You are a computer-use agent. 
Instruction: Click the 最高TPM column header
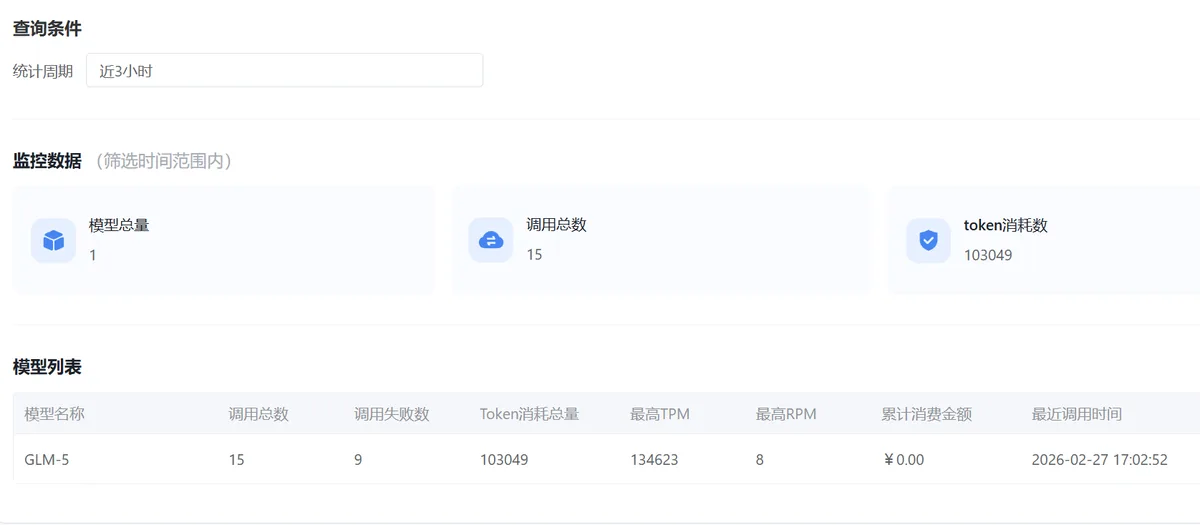click(x=660, y=414)
